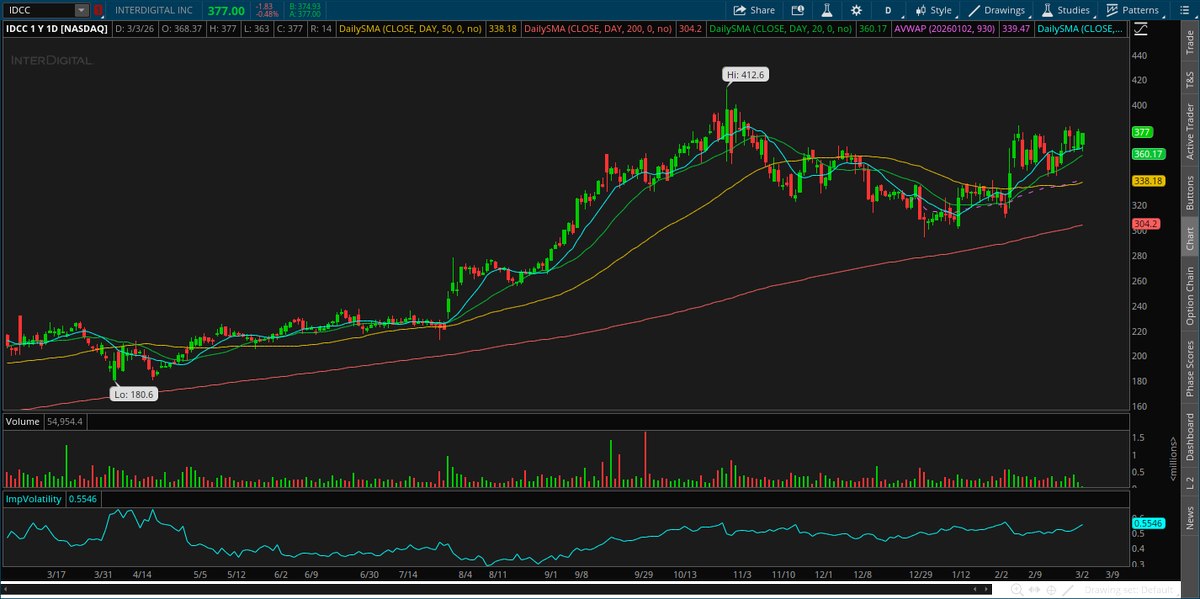
Task: Toggle the price axis scale icon at top right
Action: [x=1142, y=30]
